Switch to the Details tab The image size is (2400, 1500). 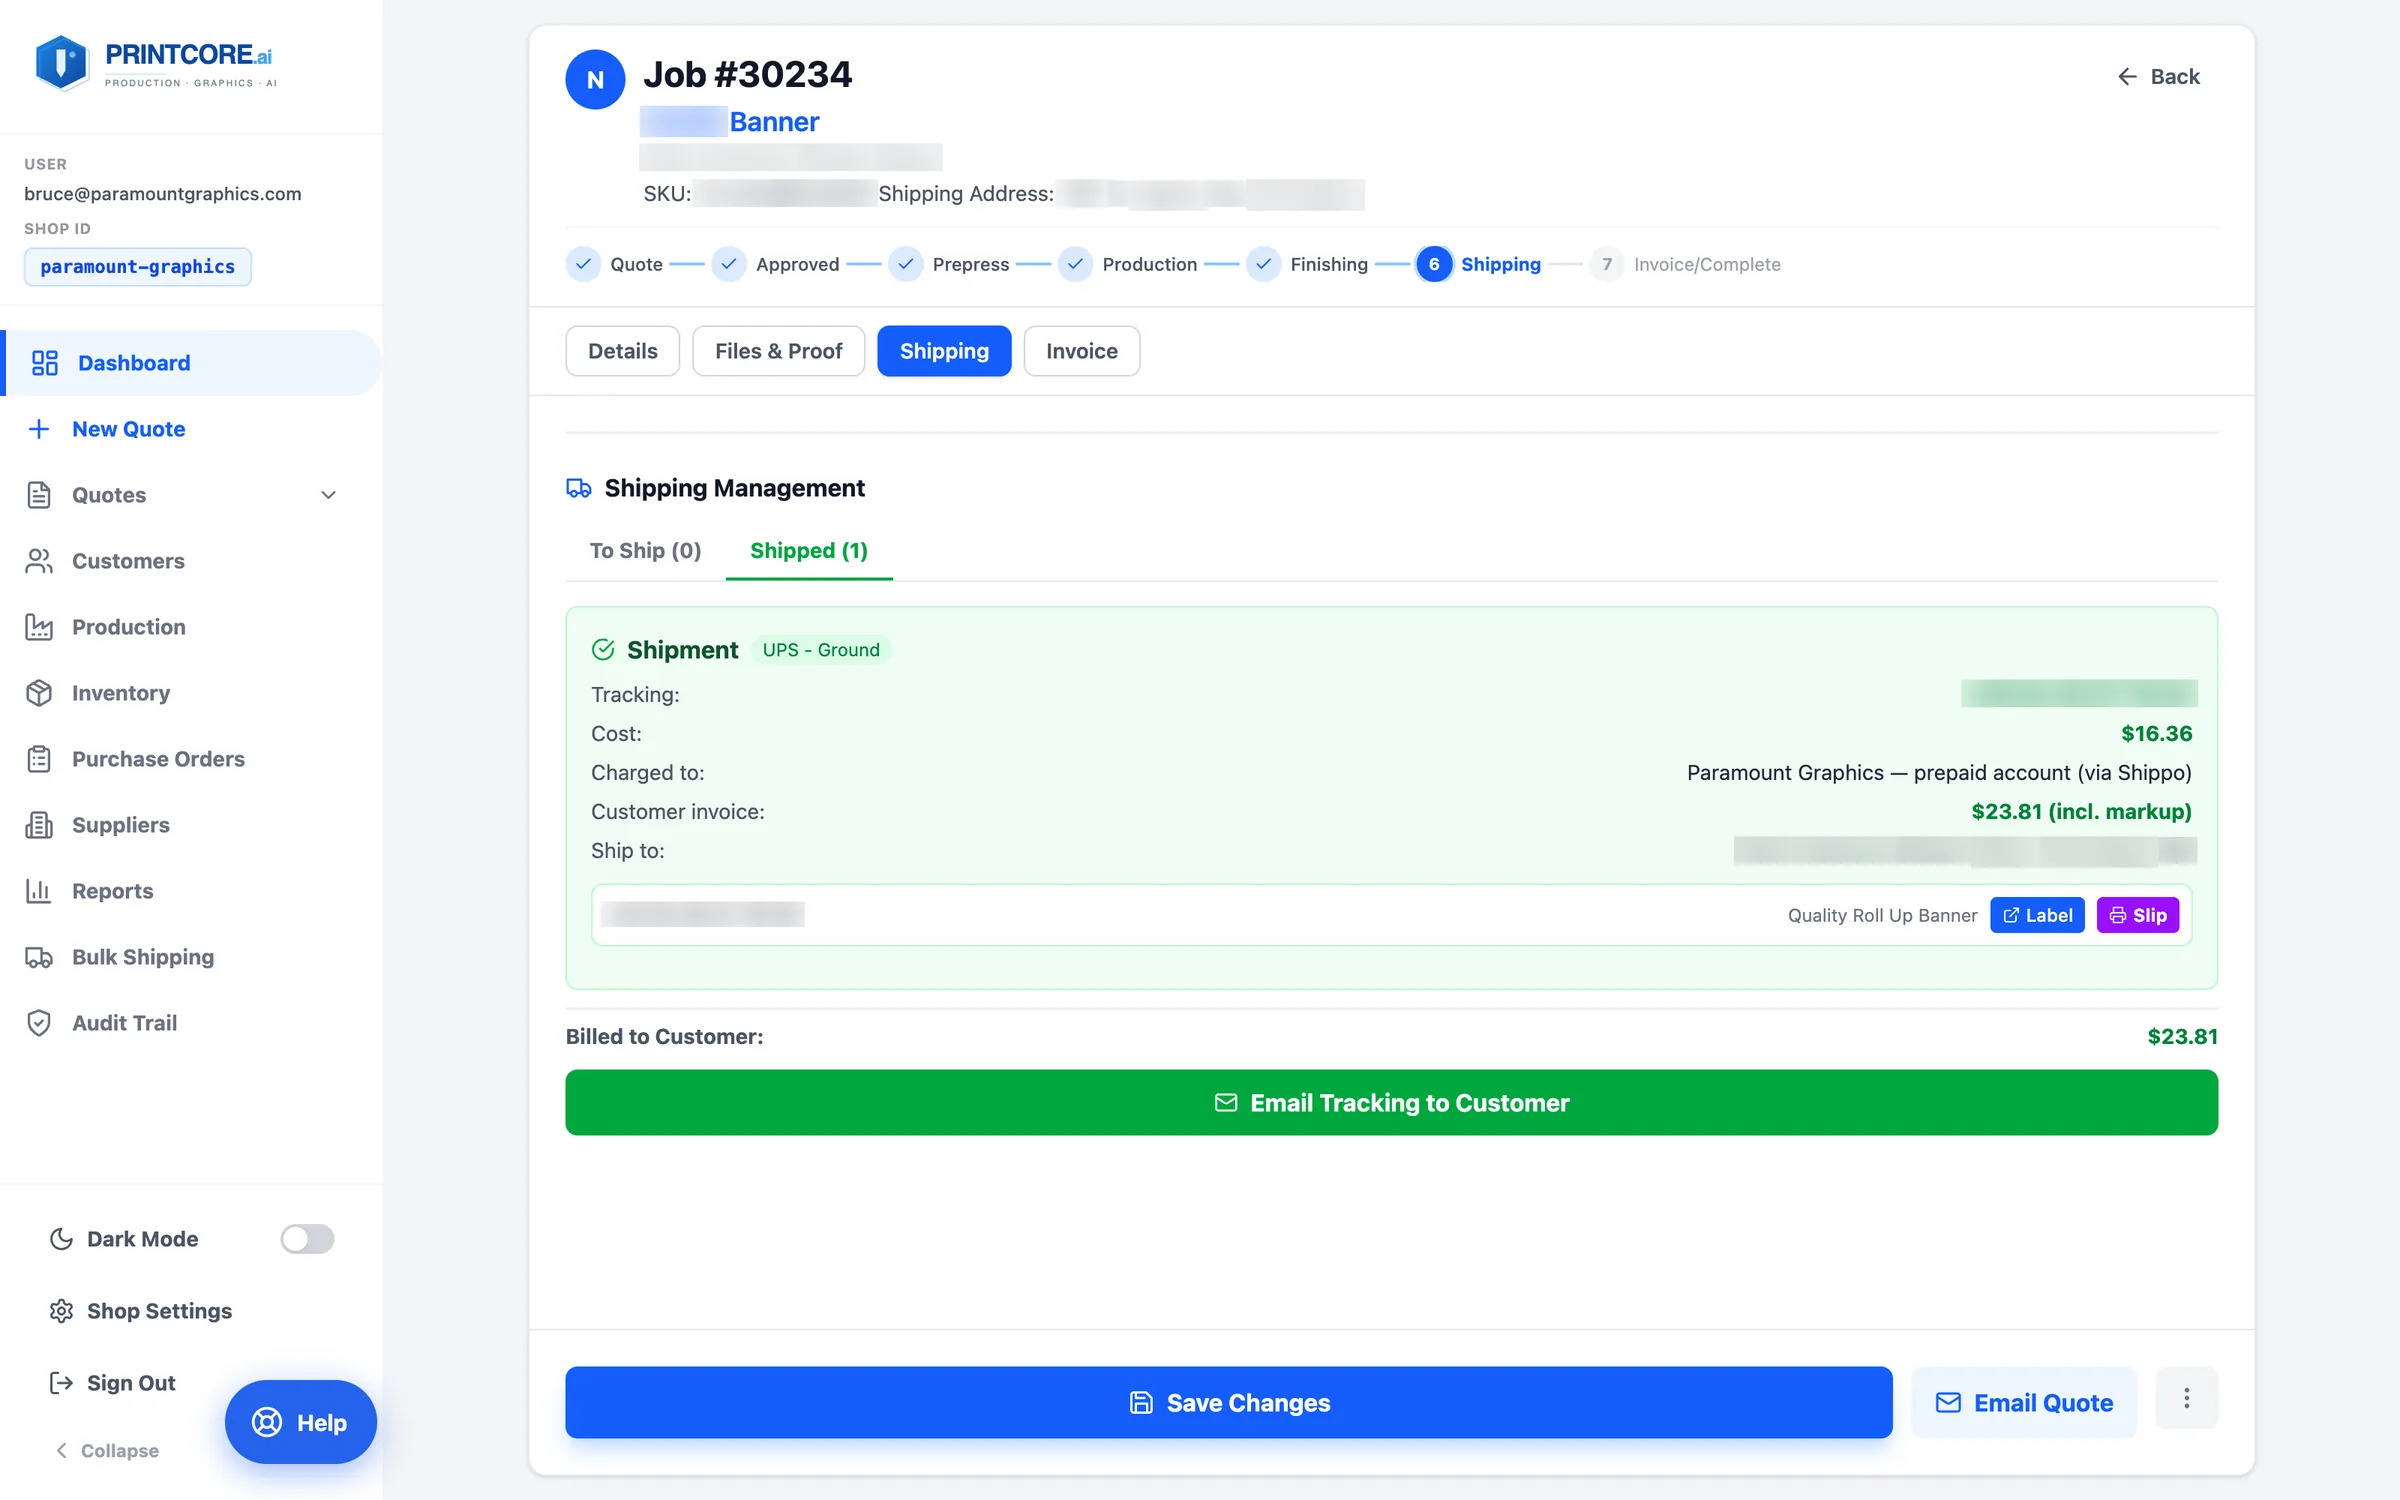[623, 351]
